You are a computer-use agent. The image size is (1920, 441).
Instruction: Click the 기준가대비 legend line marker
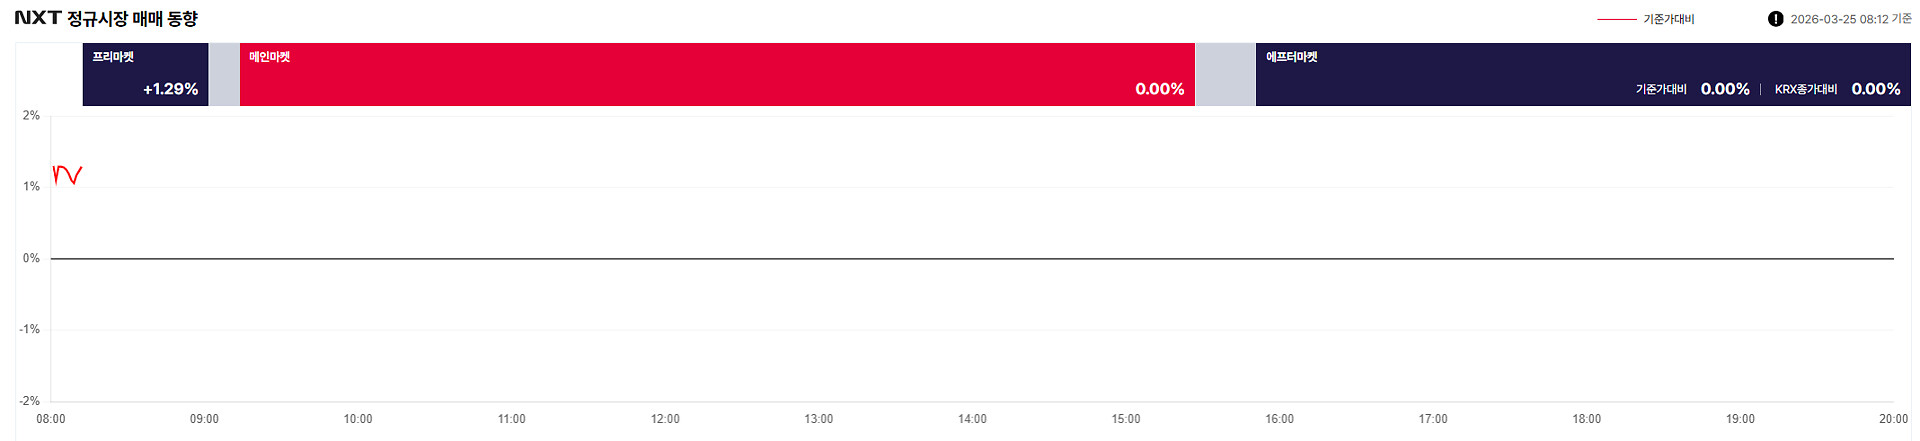click(x=1617, y=19)
